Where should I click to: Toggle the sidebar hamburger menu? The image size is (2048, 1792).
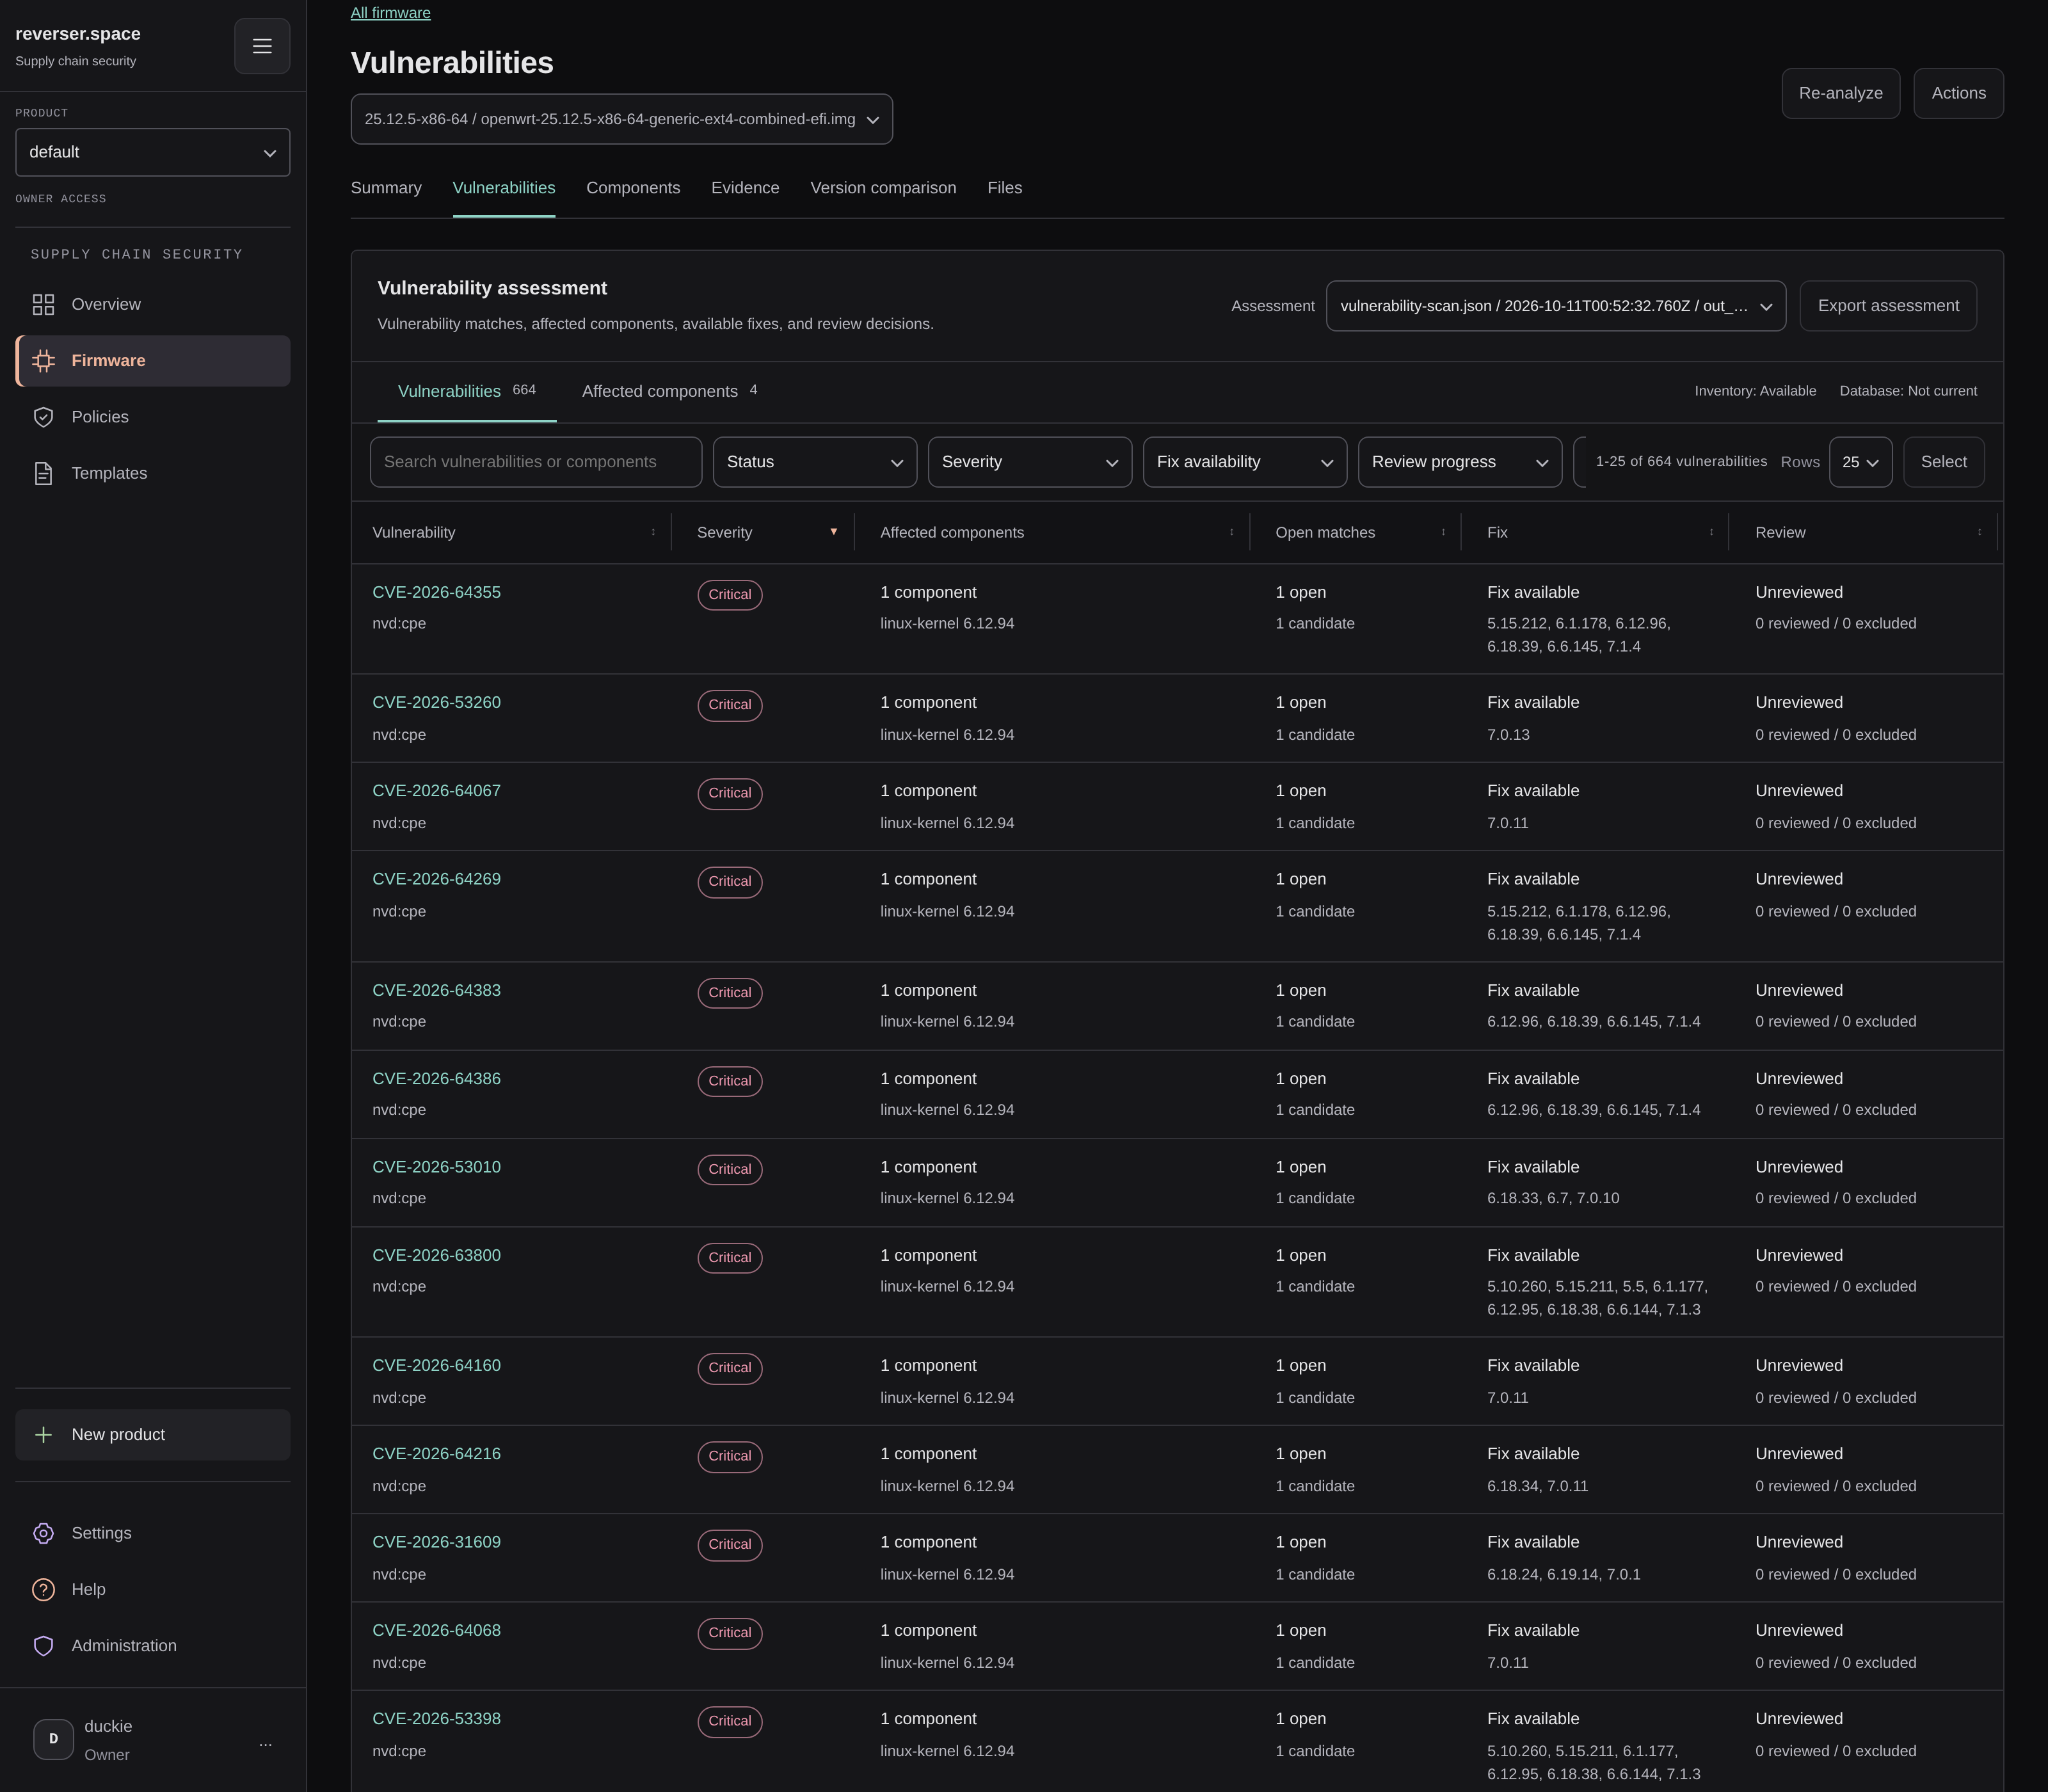pos(262,46)
